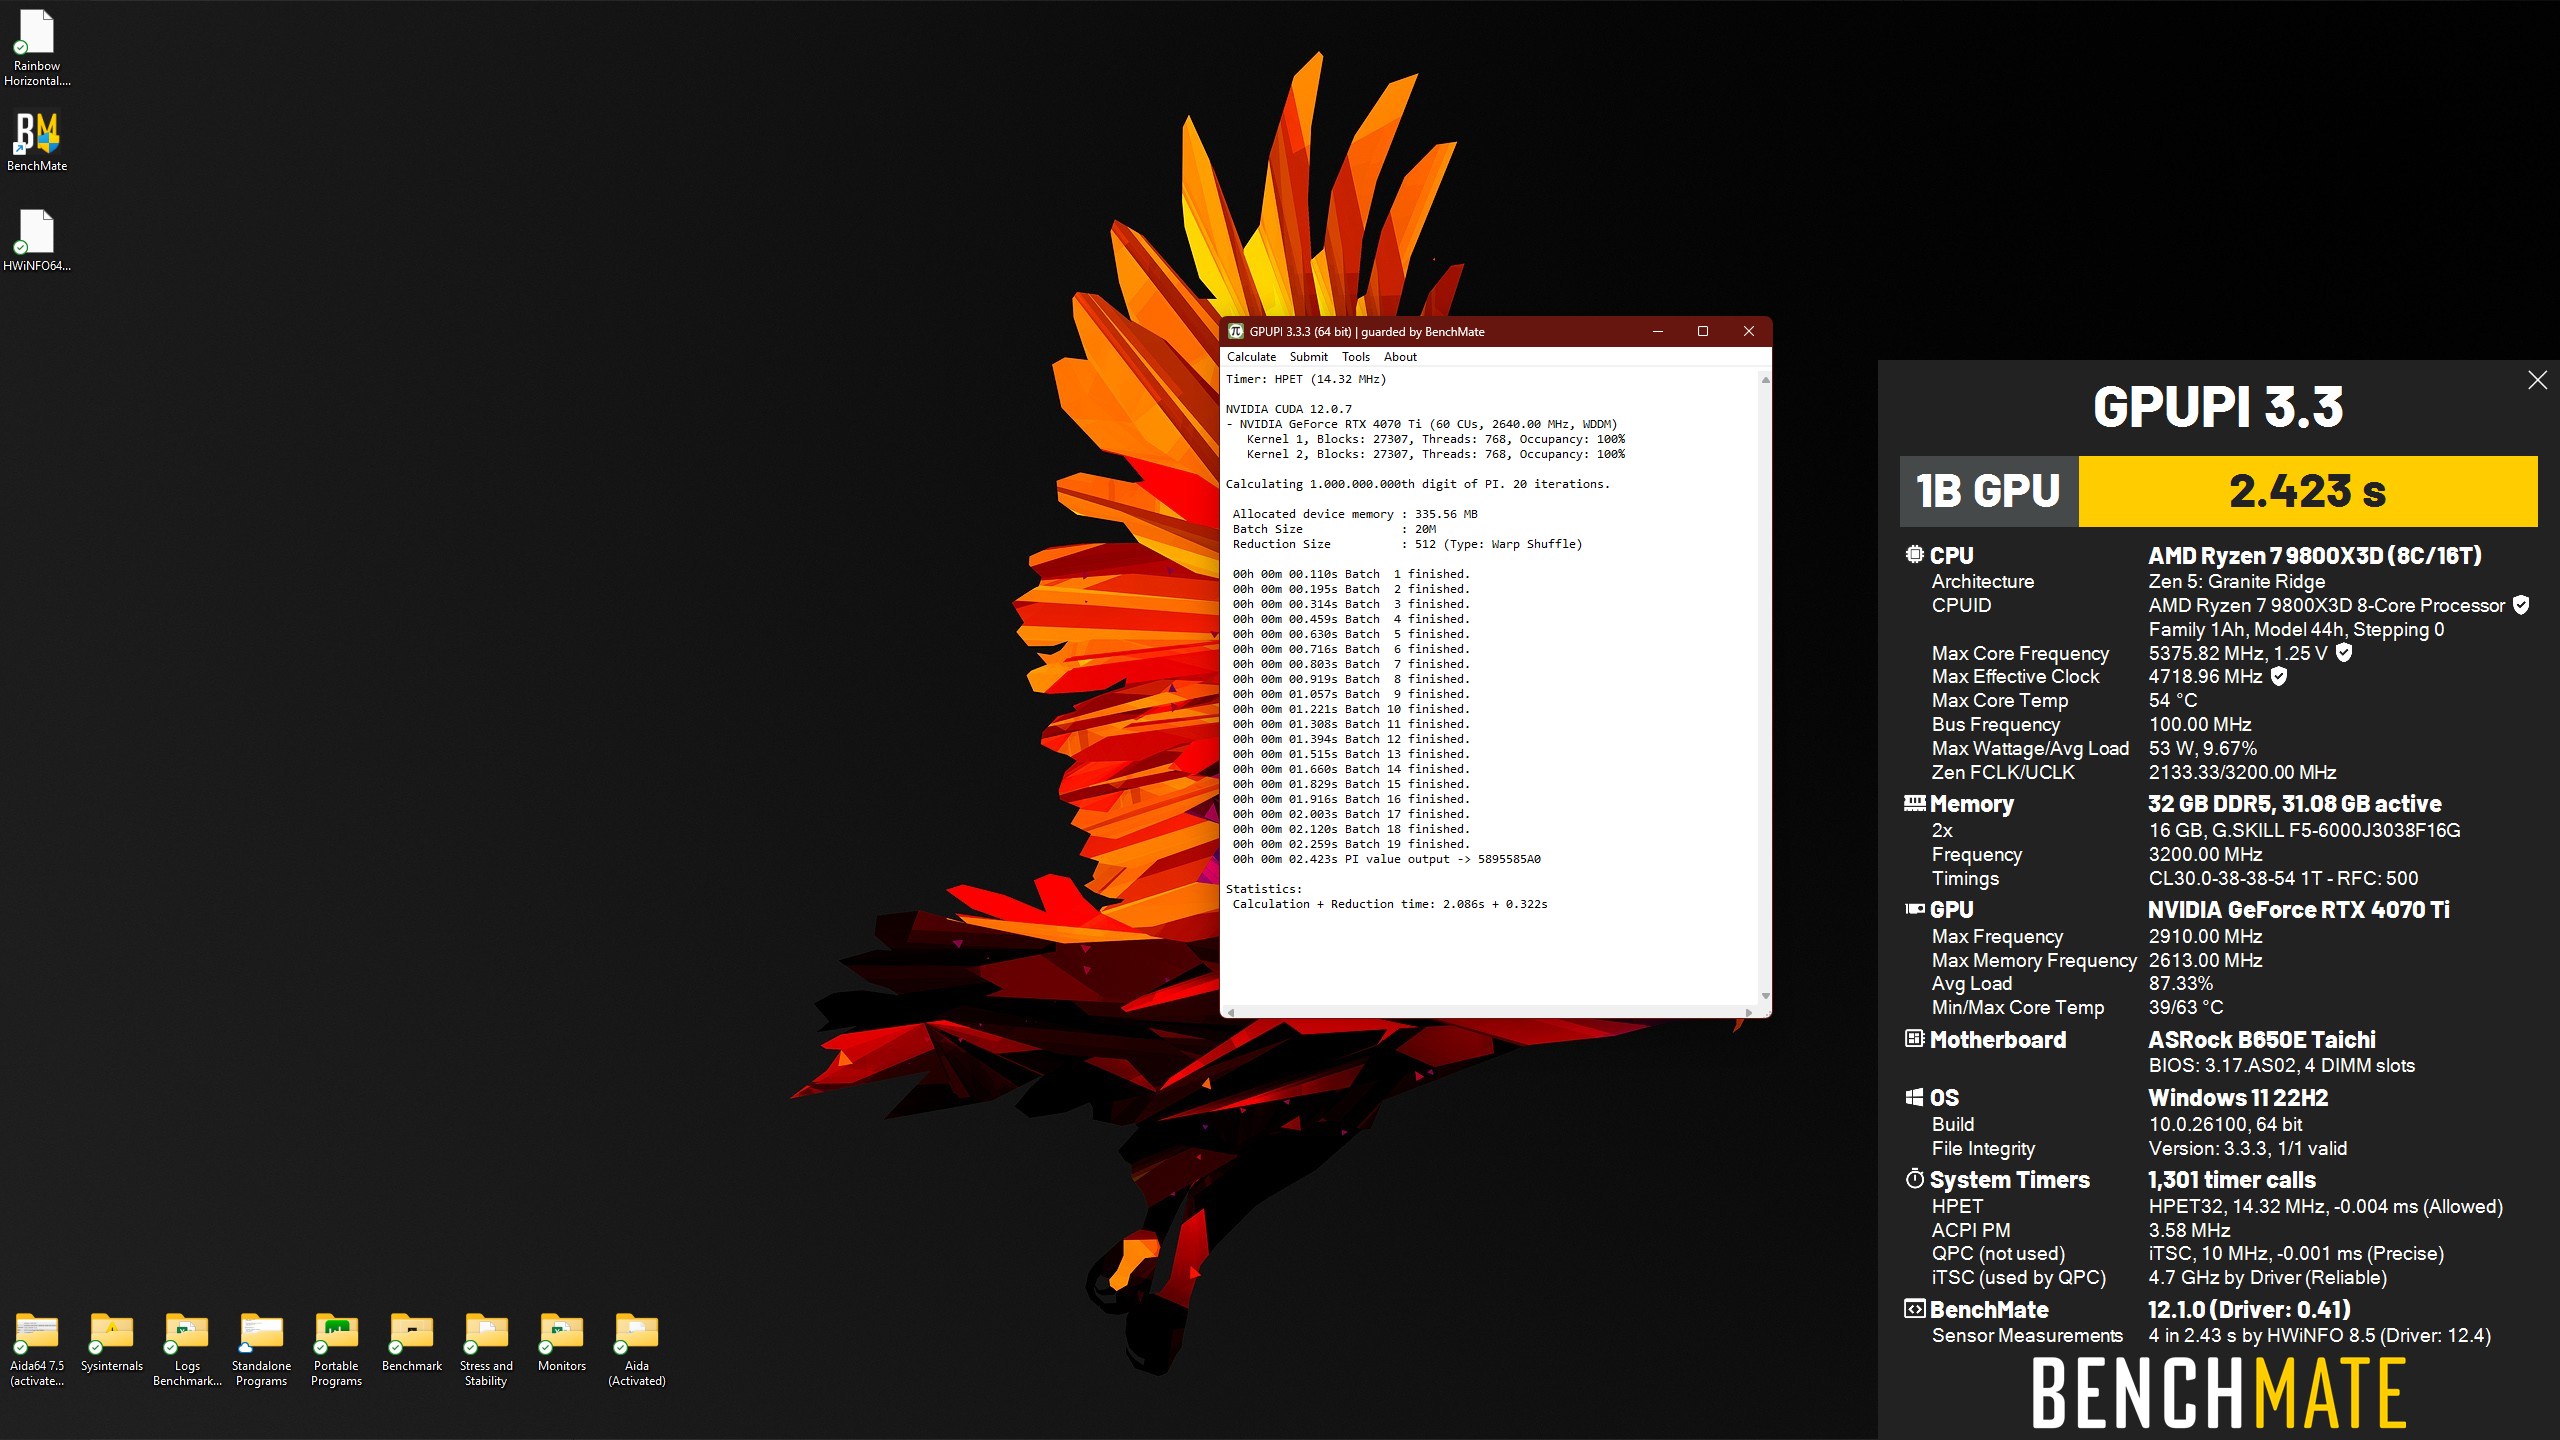Open the BenchMate desktop shortcut
The width and height of the screenshot is (2560, 1440).
(37, 142)
